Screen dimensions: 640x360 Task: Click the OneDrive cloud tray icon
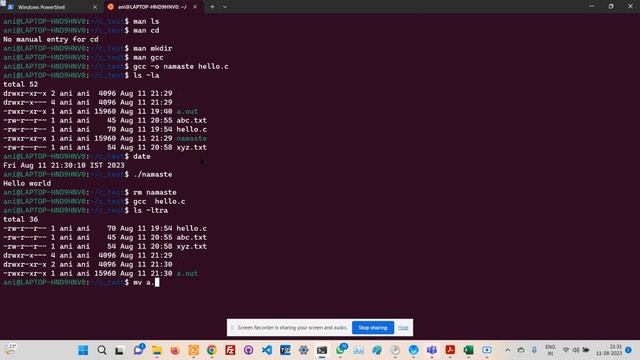pos(521,350)
